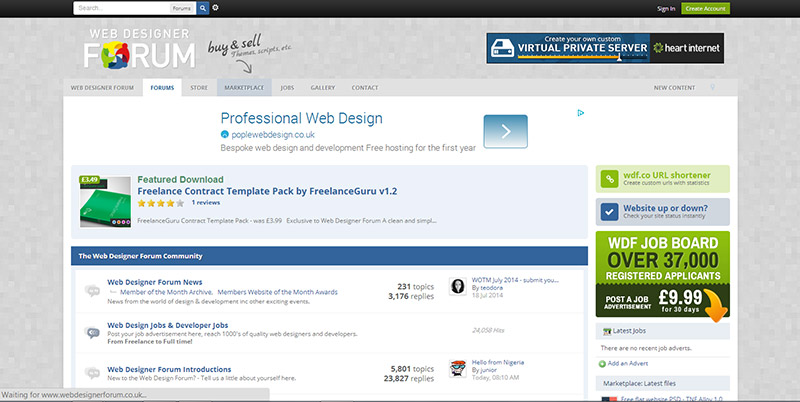Open the Gallery navigation tab

tap(323, 88)
